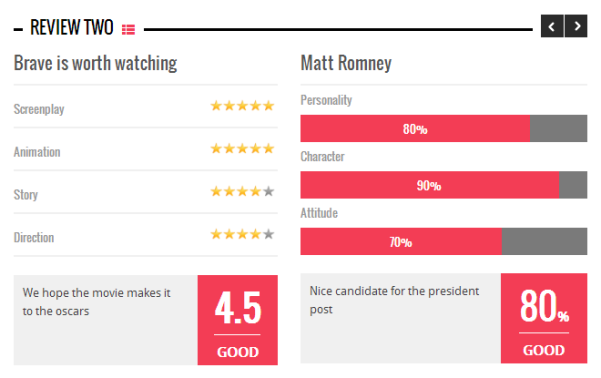Click the Screenplay star rating

tap(242, 105)
